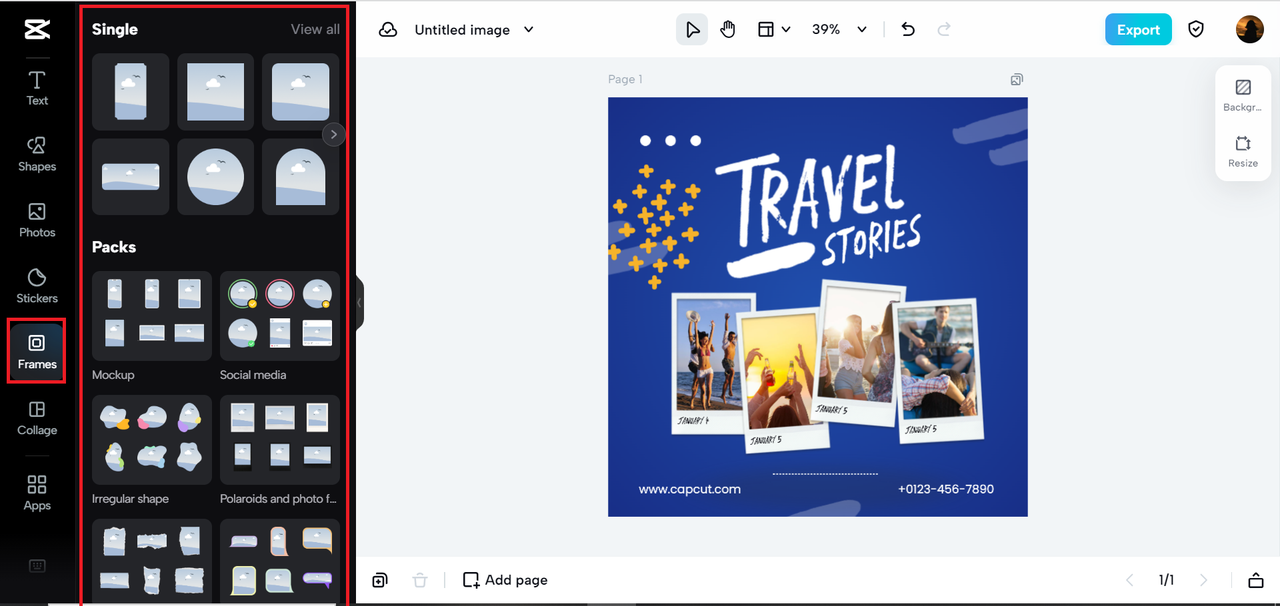Open the Mockup frame pack
Image resolution: width=1280 pixels, height=606 pixels.
pos(152,316)
